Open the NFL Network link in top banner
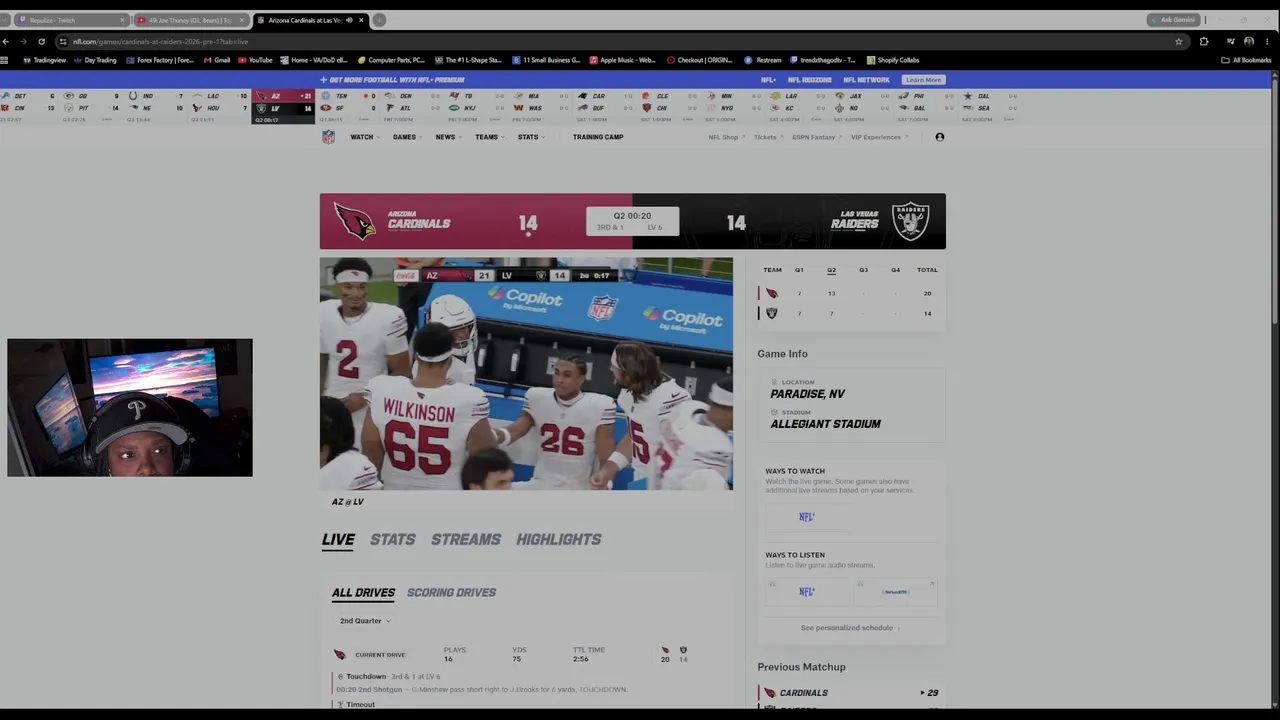Viewport: 1280px width, 720px height. (866, 80)
